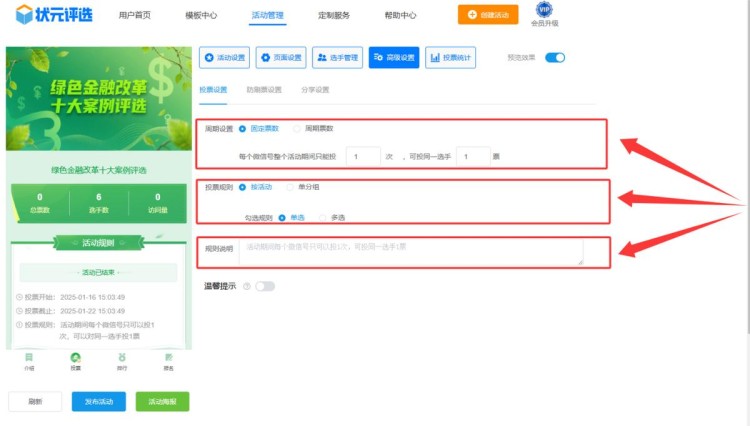Click the blue 发布活动 button
The height and width of the screenshot is (426, 750).
point(98,401)
